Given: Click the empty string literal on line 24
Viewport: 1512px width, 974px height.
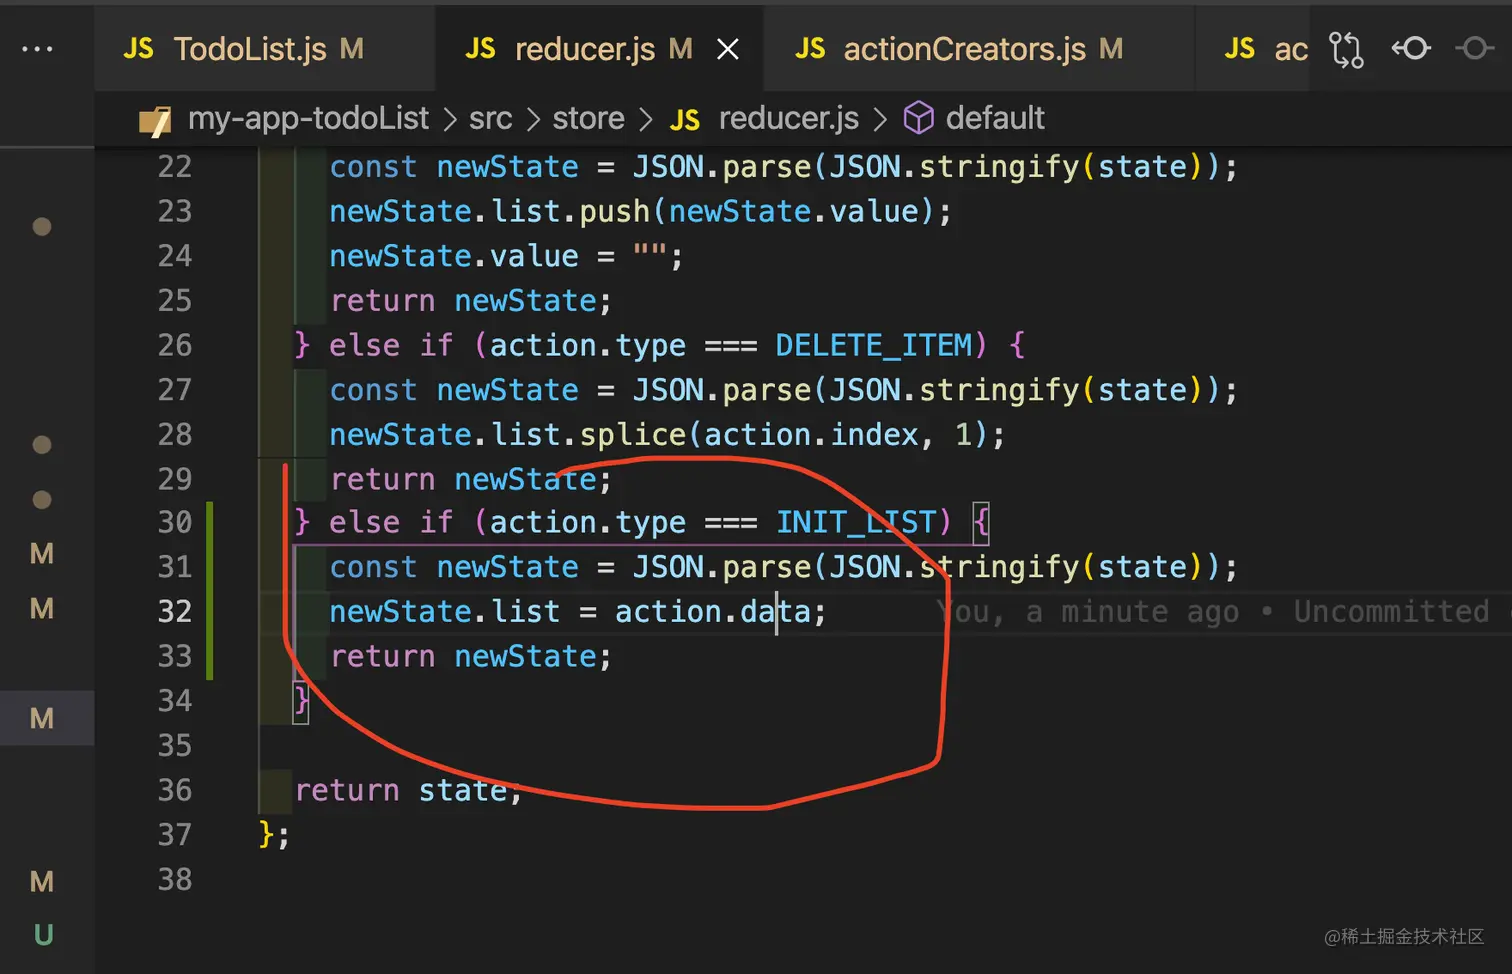Looking at the screenshot, I should coord(650,254).
